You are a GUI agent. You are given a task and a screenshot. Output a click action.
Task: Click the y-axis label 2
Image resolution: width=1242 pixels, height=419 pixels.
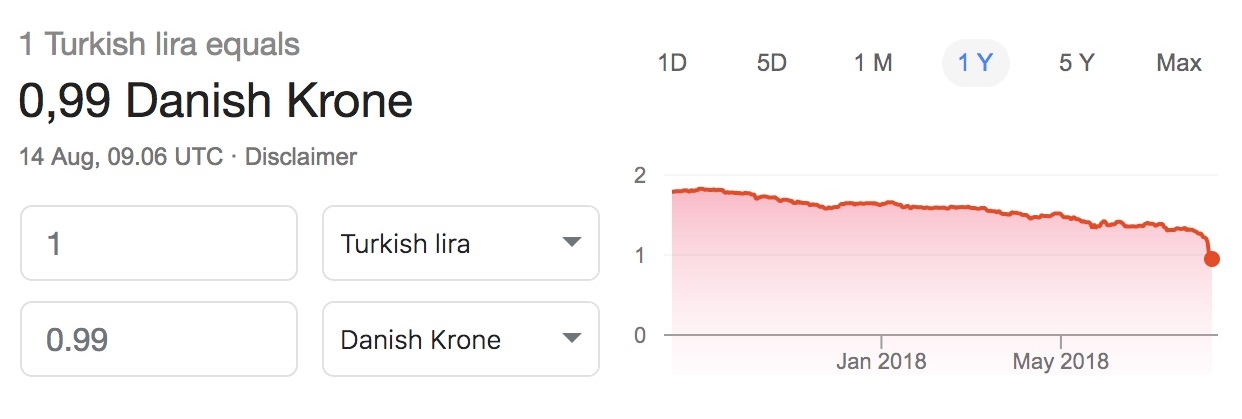[641, 176]
